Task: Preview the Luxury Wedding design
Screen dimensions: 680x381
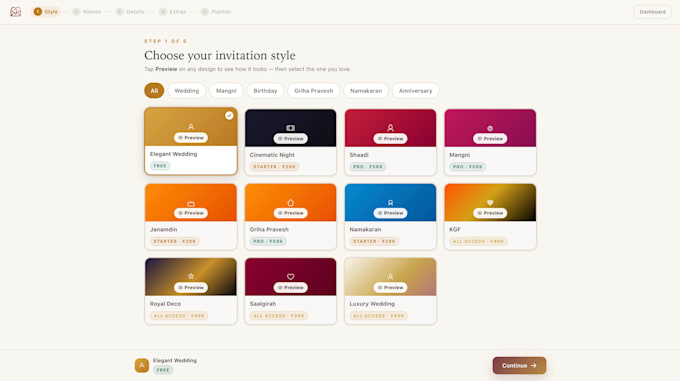Action: pyautogui.click(x=390, y=288)
